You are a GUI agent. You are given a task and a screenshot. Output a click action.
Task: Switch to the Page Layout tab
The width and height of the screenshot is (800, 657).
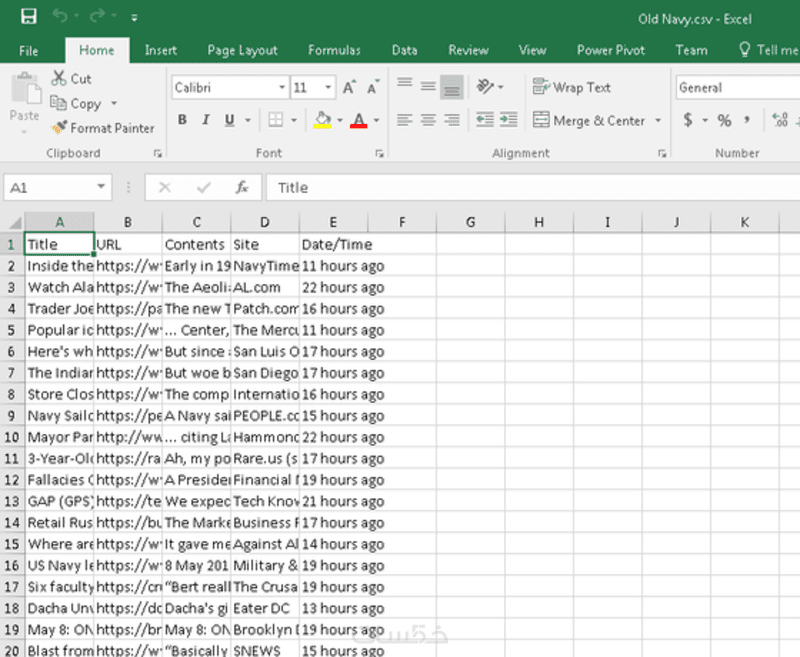coord(242,50)
